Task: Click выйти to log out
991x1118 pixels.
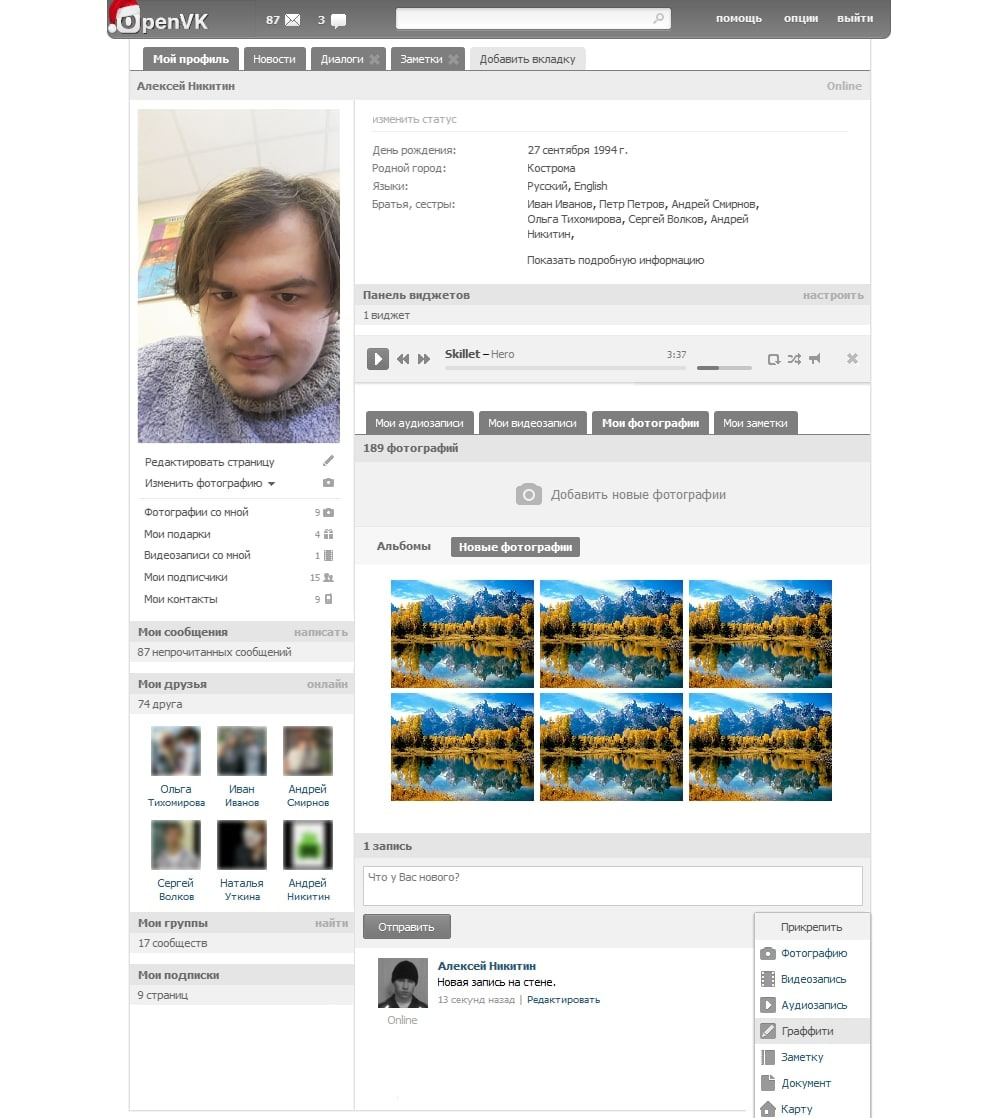Action: tap(855, 19)
